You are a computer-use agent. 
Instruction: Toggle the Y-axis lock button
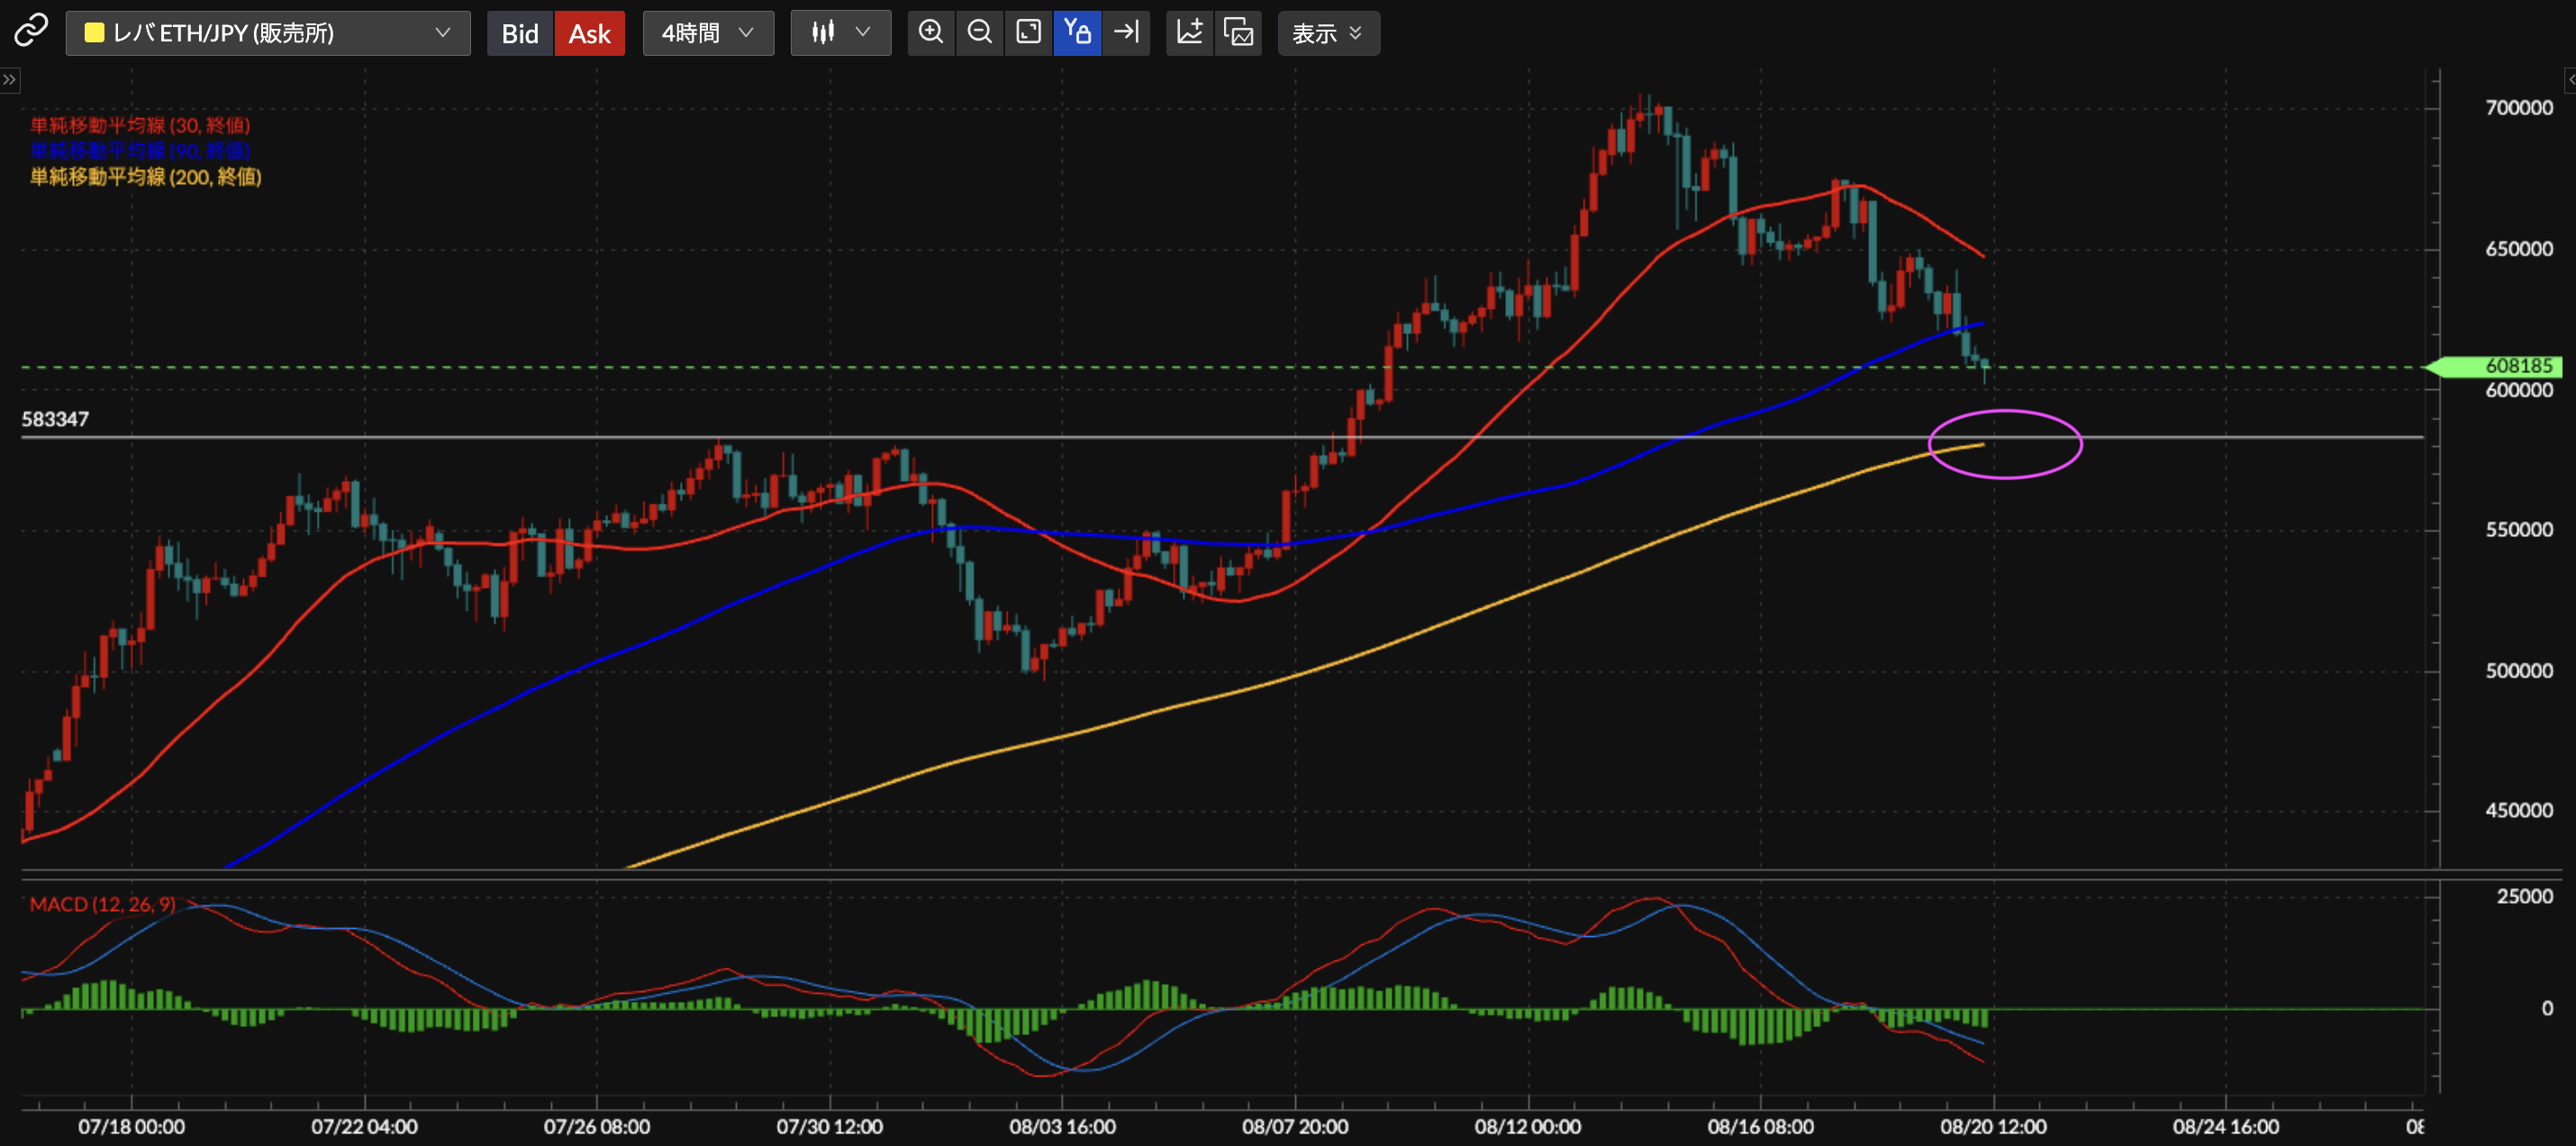point(1077,33)
